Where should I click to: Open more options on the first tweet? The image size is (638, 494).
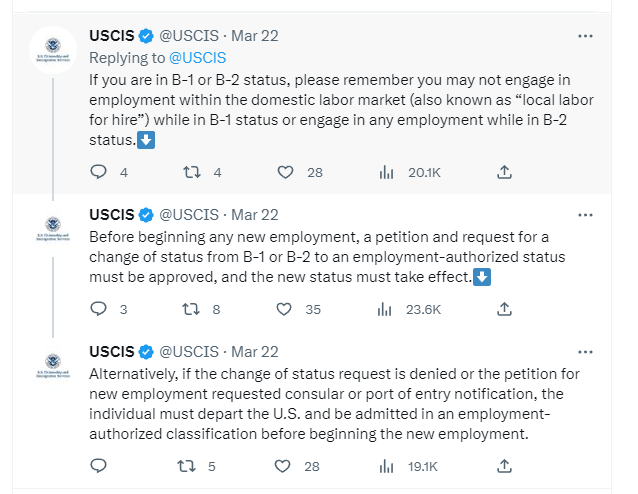[x=587, y=36]
